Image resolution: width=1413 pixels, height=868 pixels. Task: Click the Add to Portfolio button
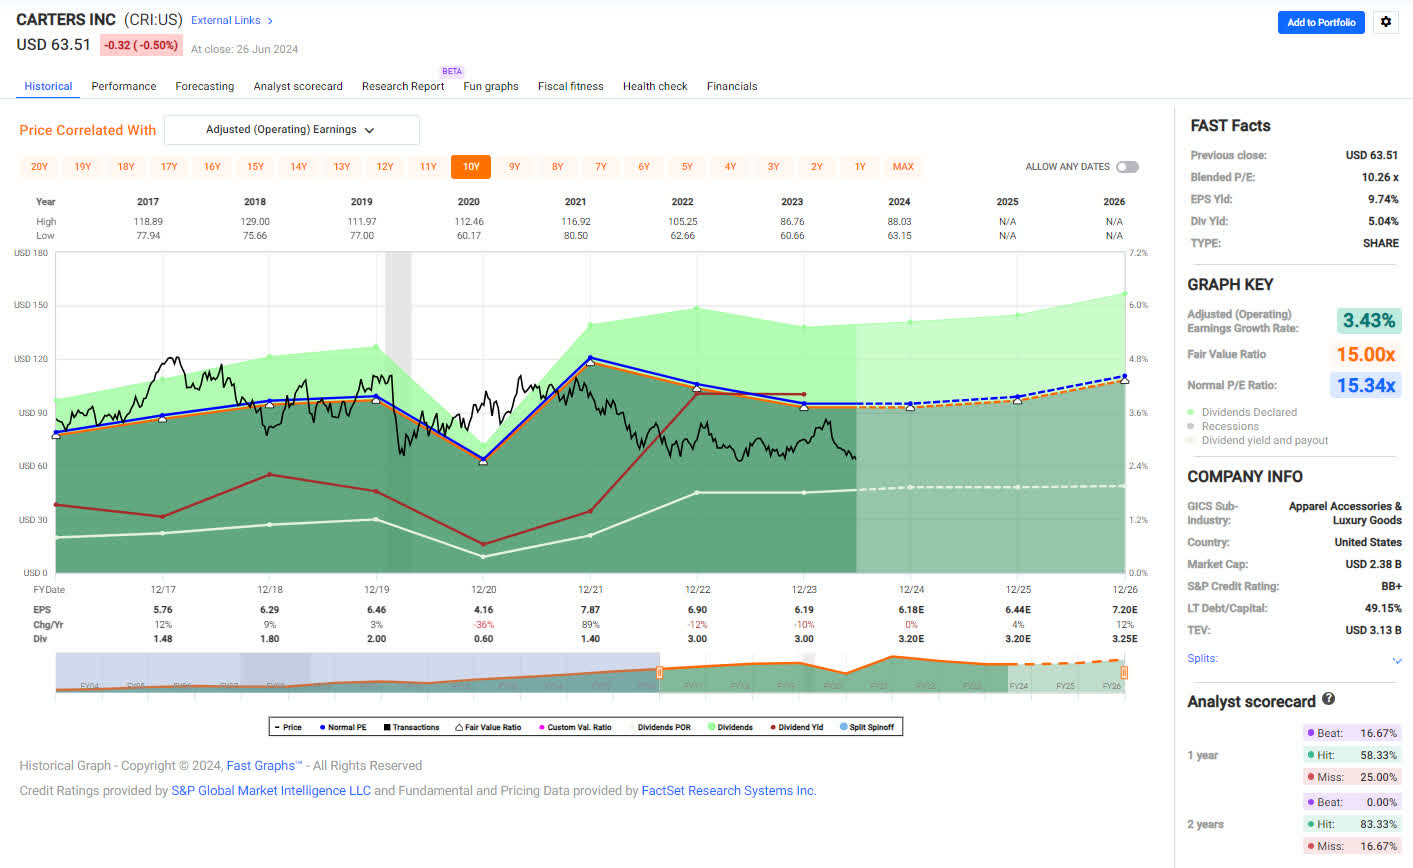(1321, 22)
